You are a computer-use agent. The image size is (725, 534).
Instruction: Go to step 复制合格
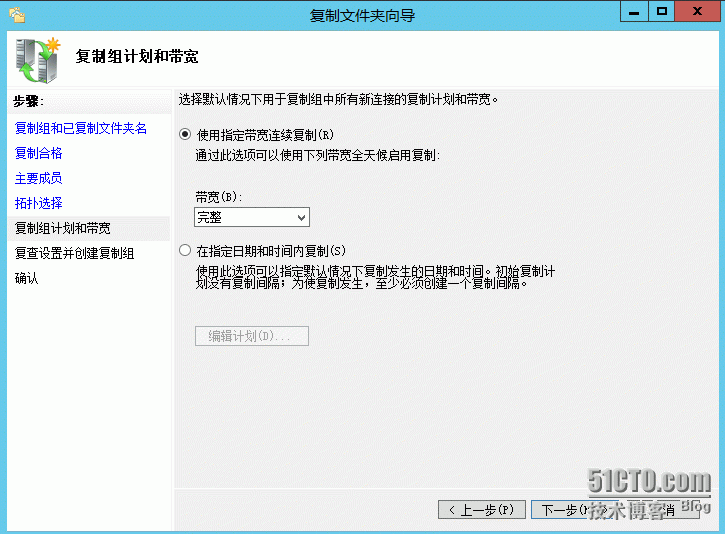[38, 153]
